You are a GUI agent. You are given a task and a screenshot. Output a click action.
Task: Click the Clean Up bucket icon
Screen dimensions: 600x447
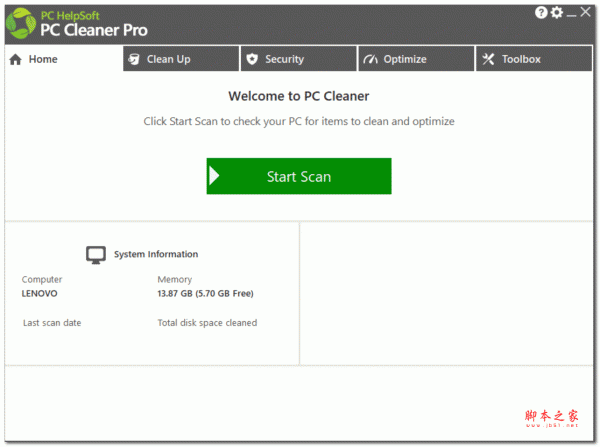coord(134,59)
